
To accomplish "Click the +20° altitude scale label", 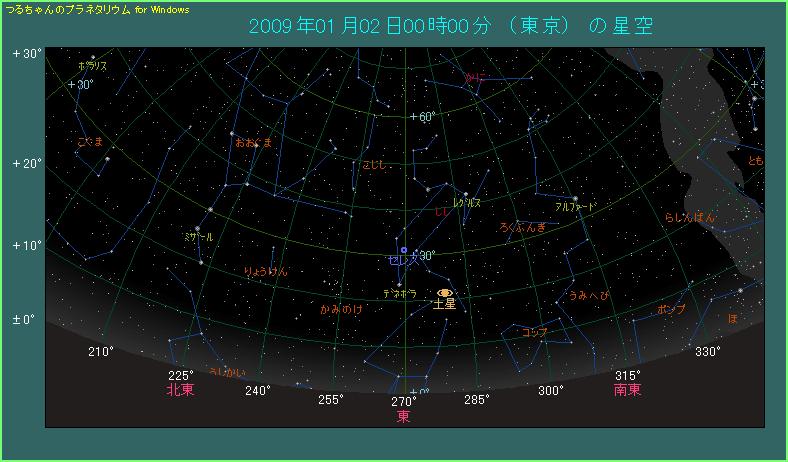I will click(x=28, y=164).
